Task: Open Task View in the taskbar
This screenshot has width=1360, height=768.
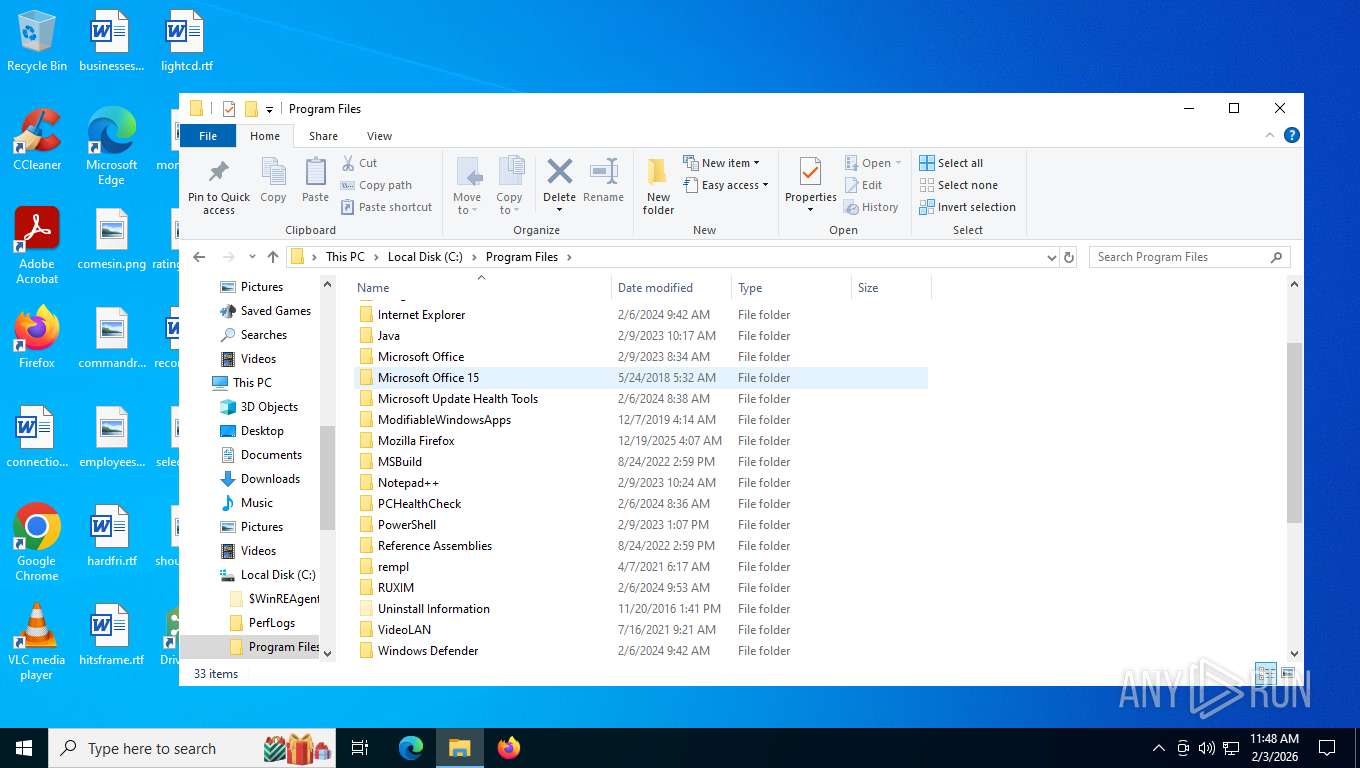Action: click(360, 748)
